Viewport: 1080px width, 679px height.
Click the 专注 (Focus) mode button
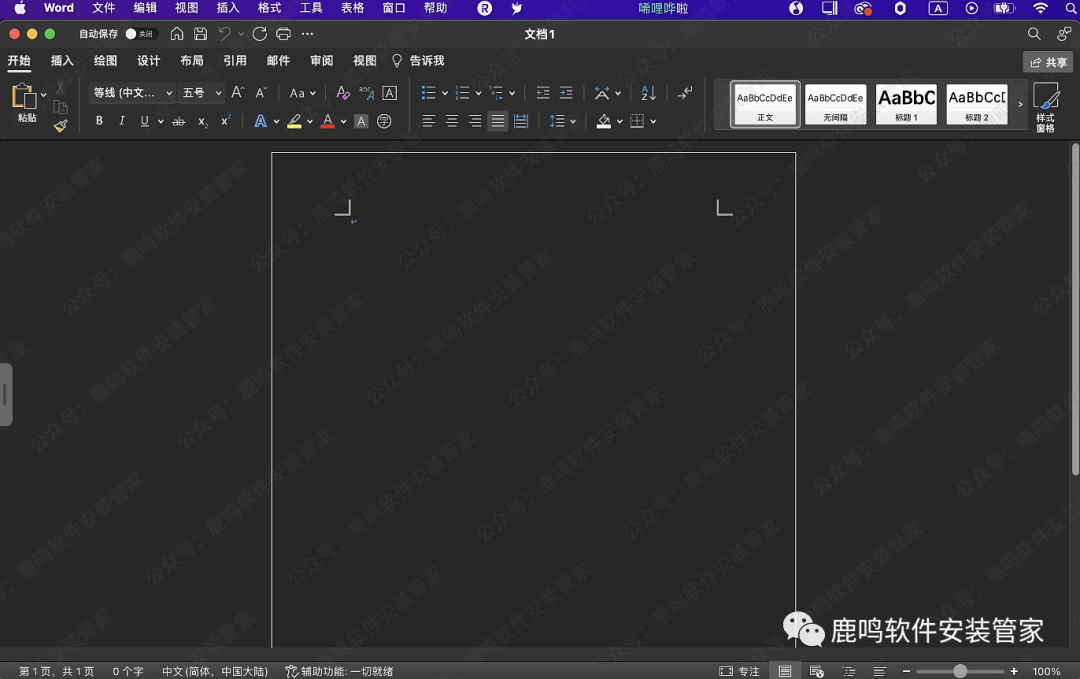coord(739,671)
